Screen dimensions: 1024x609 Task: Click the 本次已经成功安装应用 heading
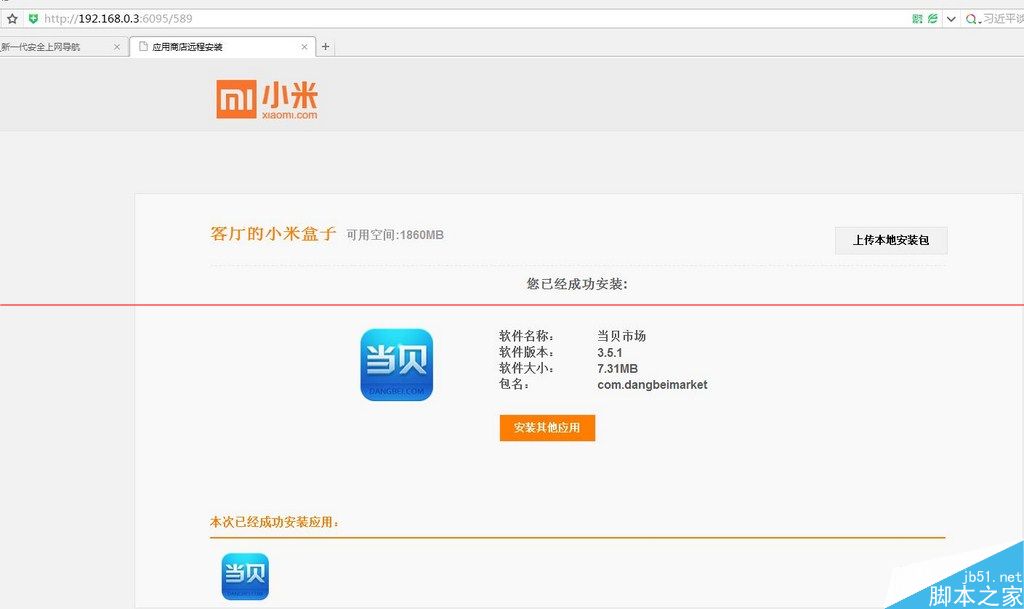[274, 522]
